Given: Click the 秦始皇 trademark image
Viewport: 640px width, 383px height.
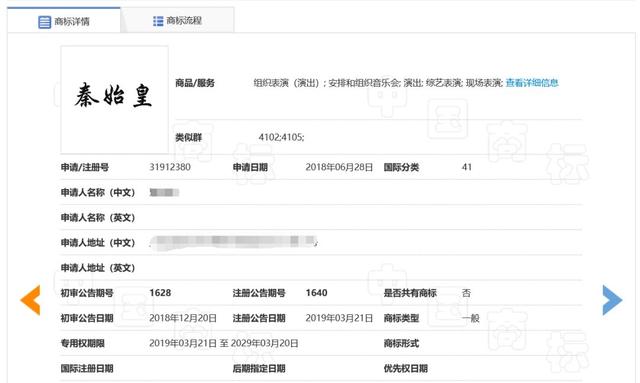Looking at the screenshot, I should coord(114,99).
